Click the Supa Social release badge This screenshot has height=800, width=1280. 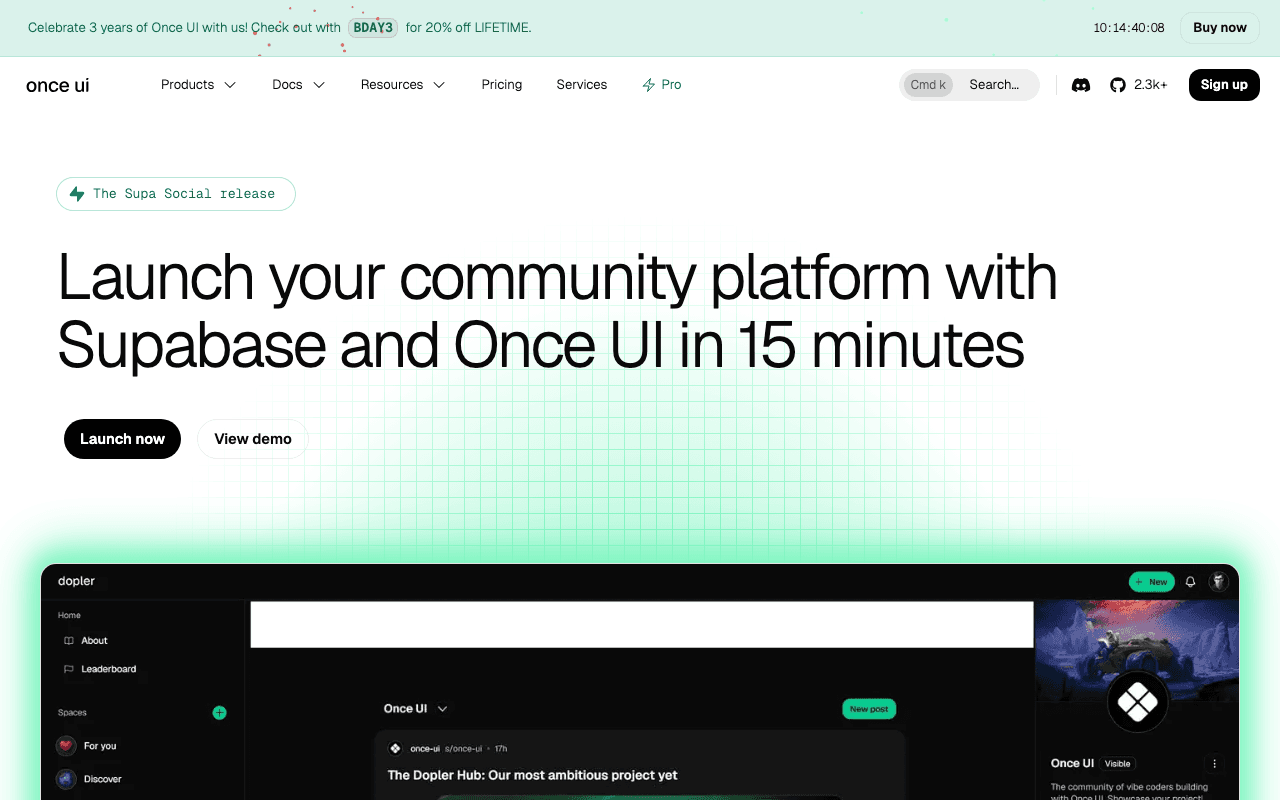176,194
